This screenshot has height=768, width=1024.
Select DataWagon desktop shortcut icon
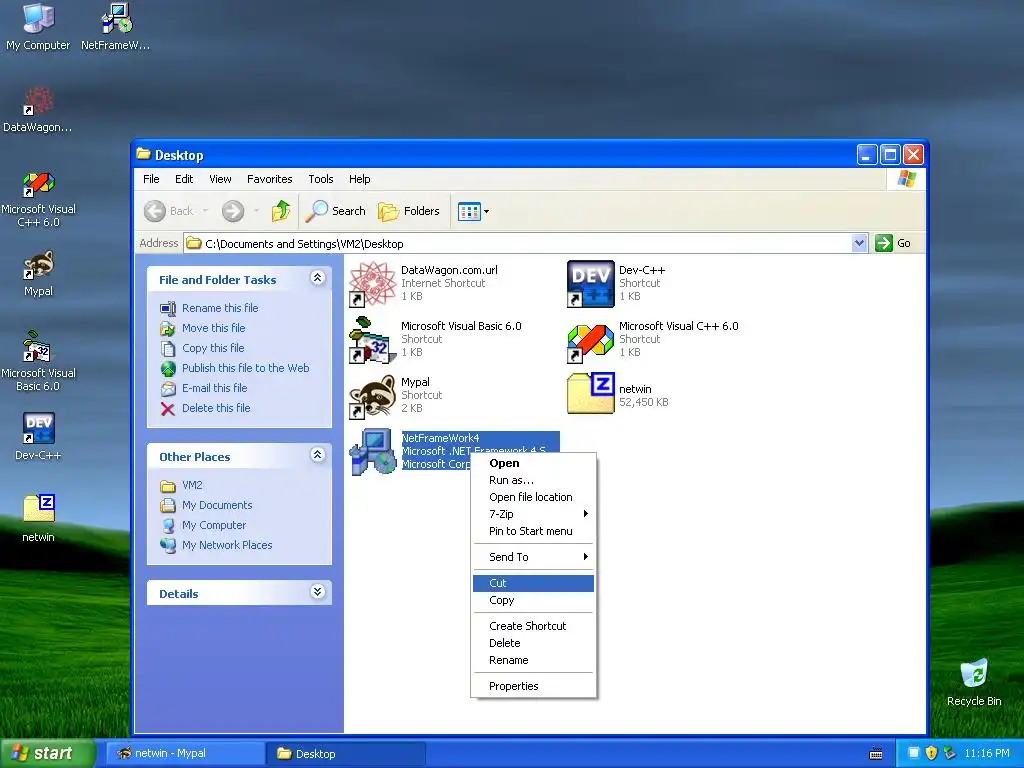(38, 109)
